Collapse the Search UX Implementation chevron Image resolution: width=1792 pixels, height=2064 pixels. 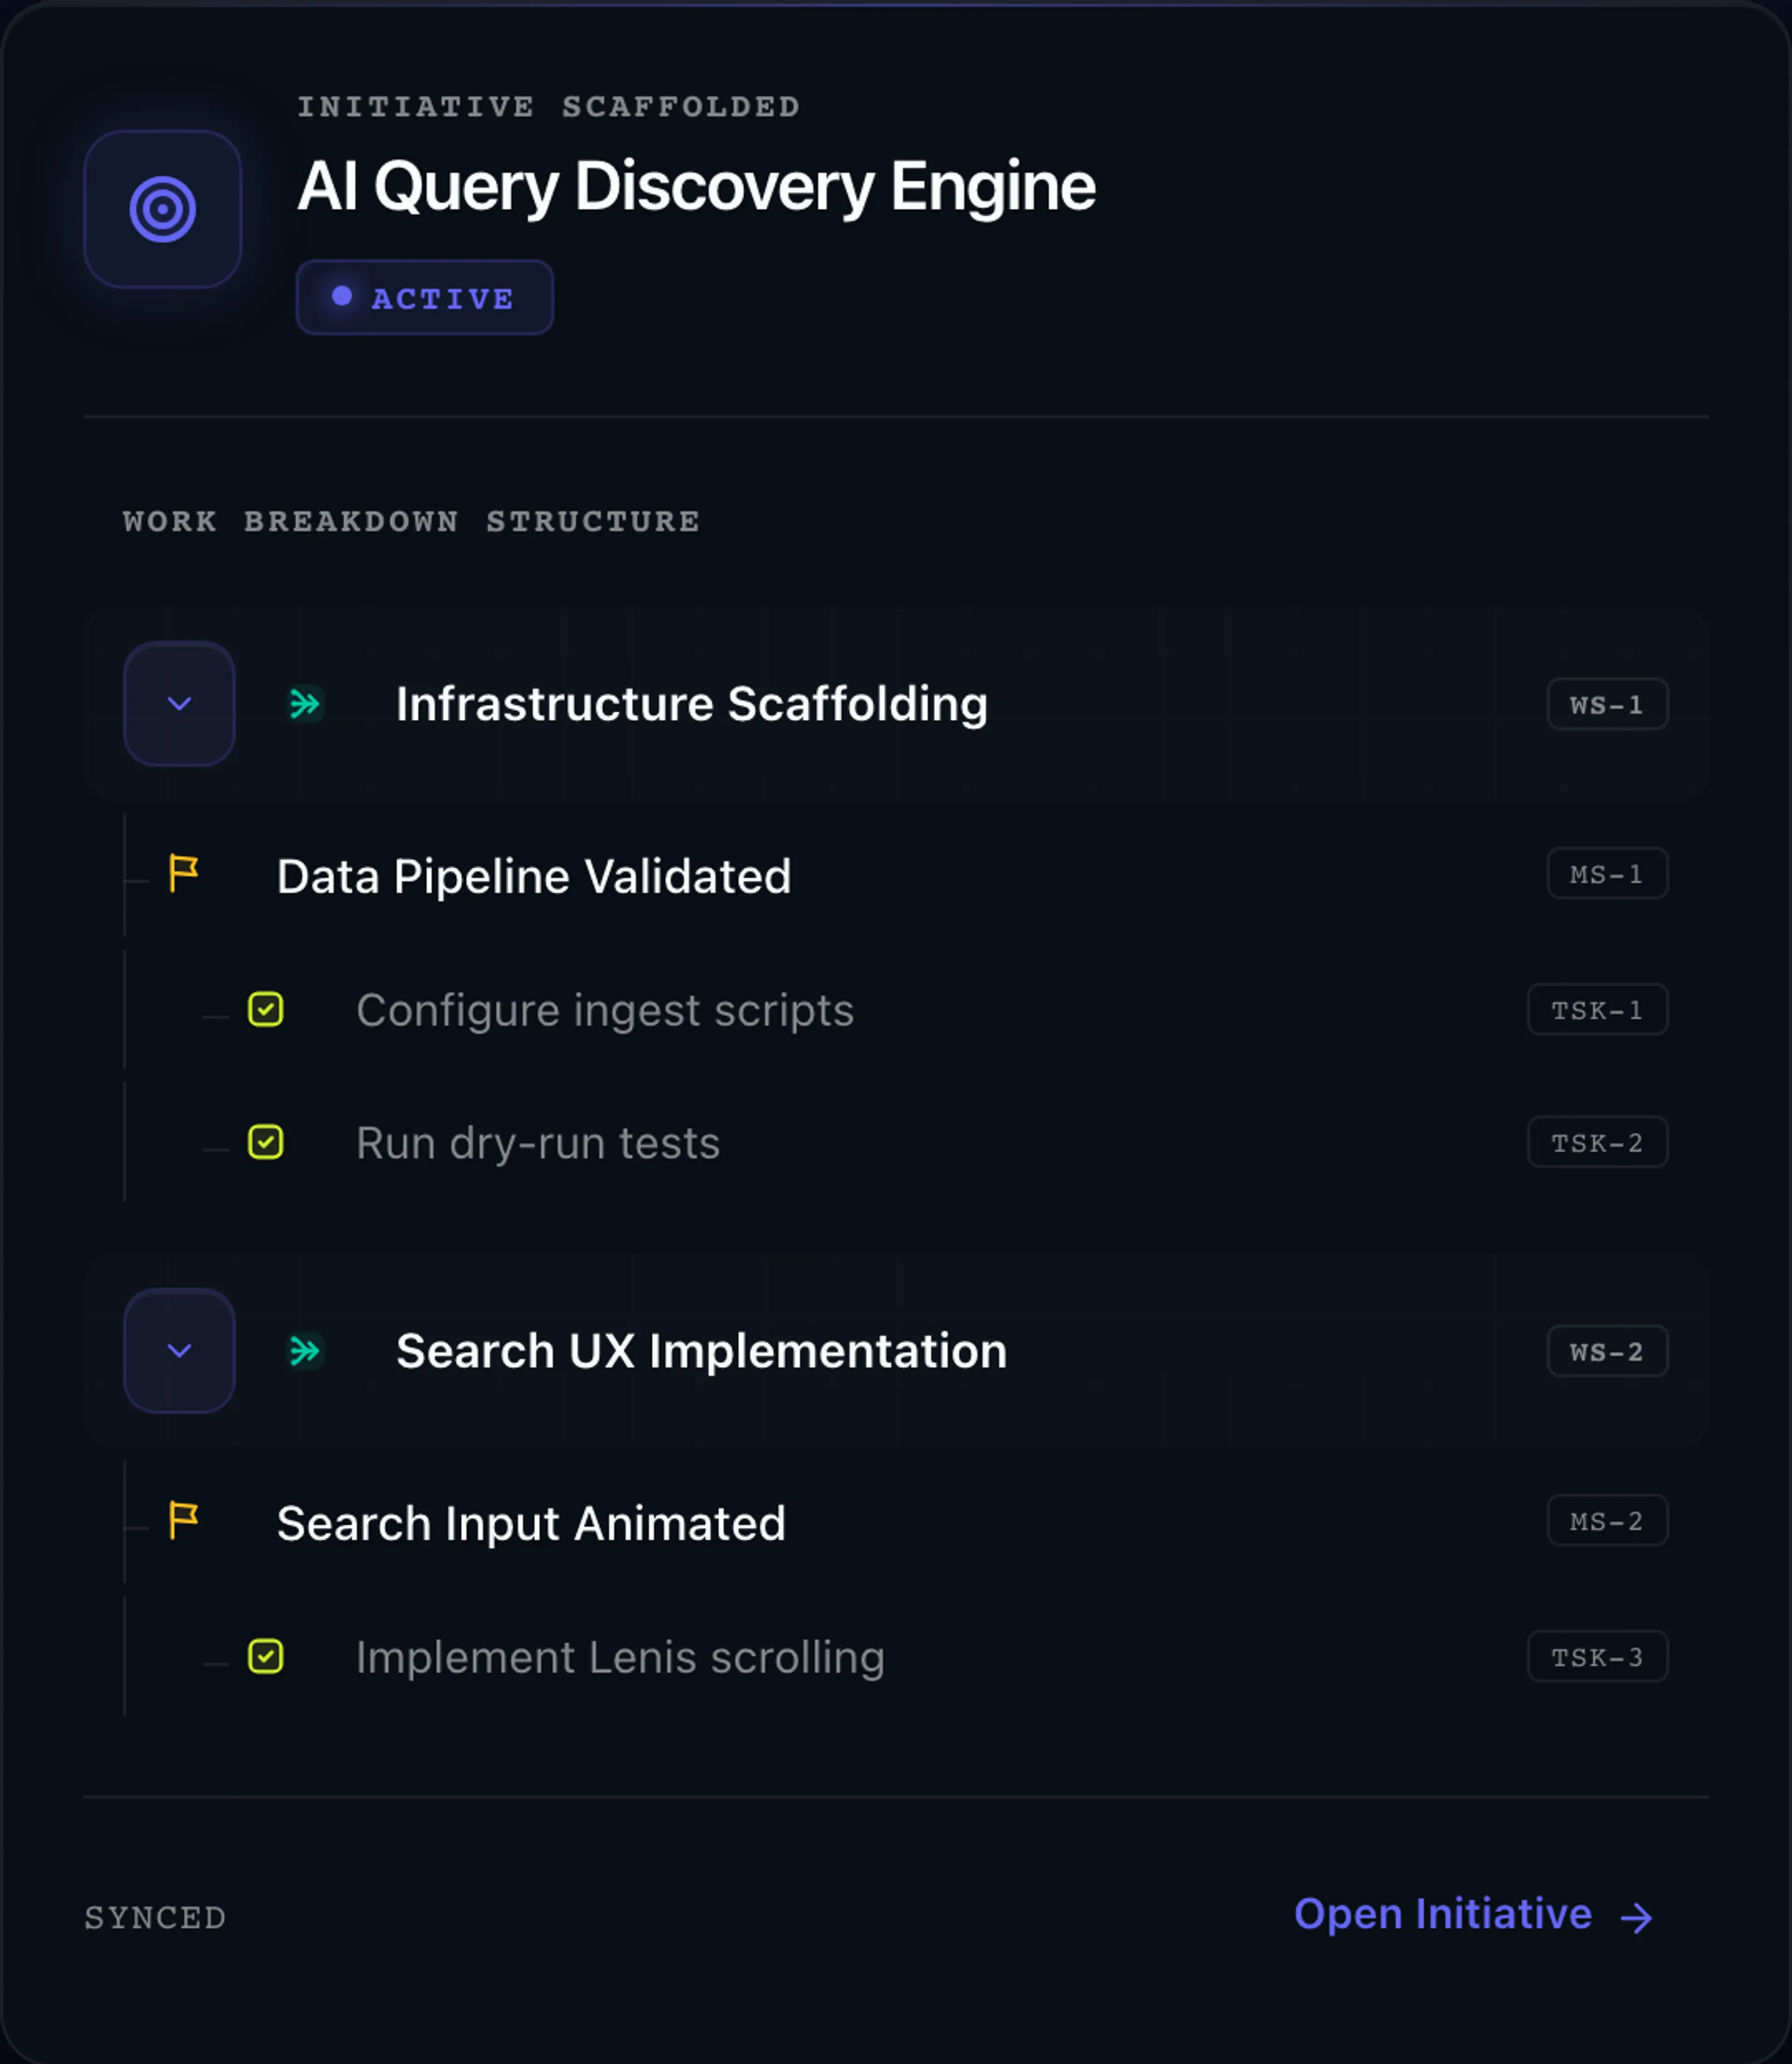tap(179, 1351)
